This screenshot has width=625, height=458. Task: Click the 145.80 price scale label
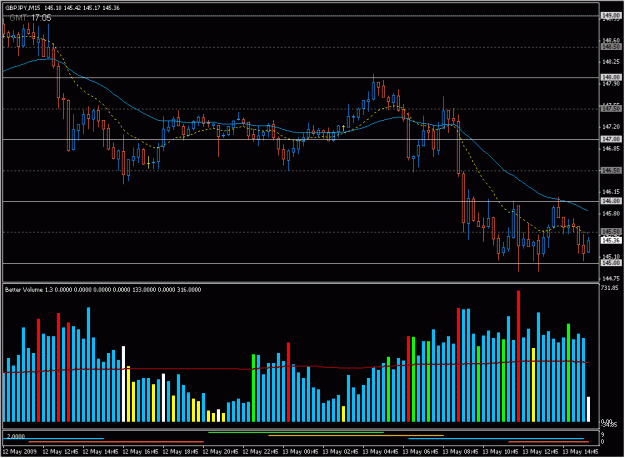click(x=610, y=213)
